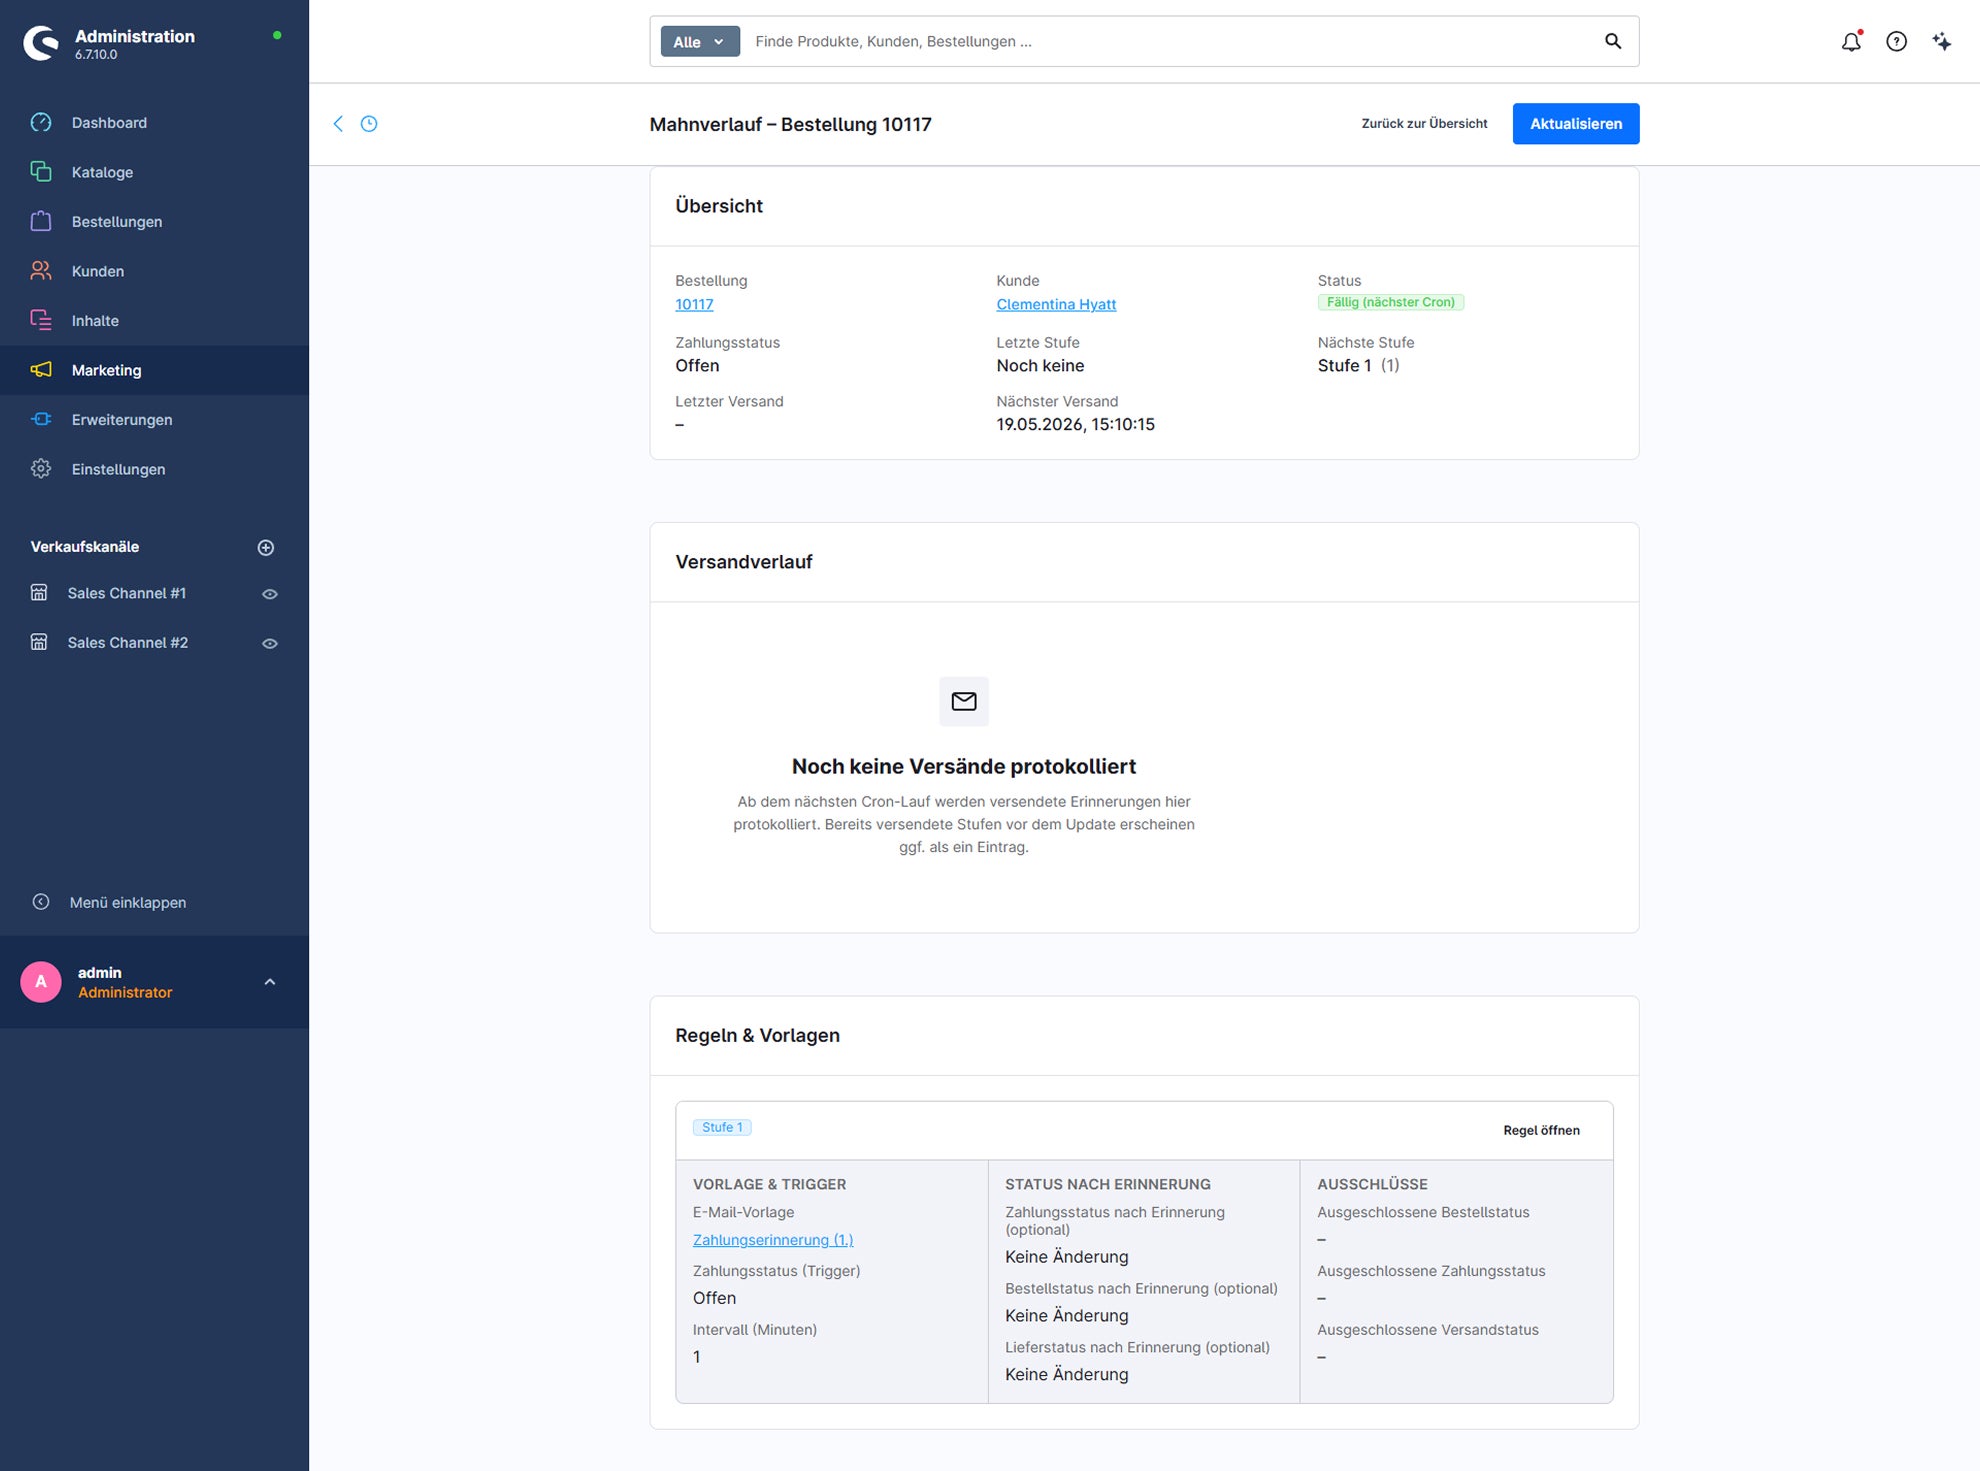
Task: Open the notifications bell icon
Action: pos(1851,41)
